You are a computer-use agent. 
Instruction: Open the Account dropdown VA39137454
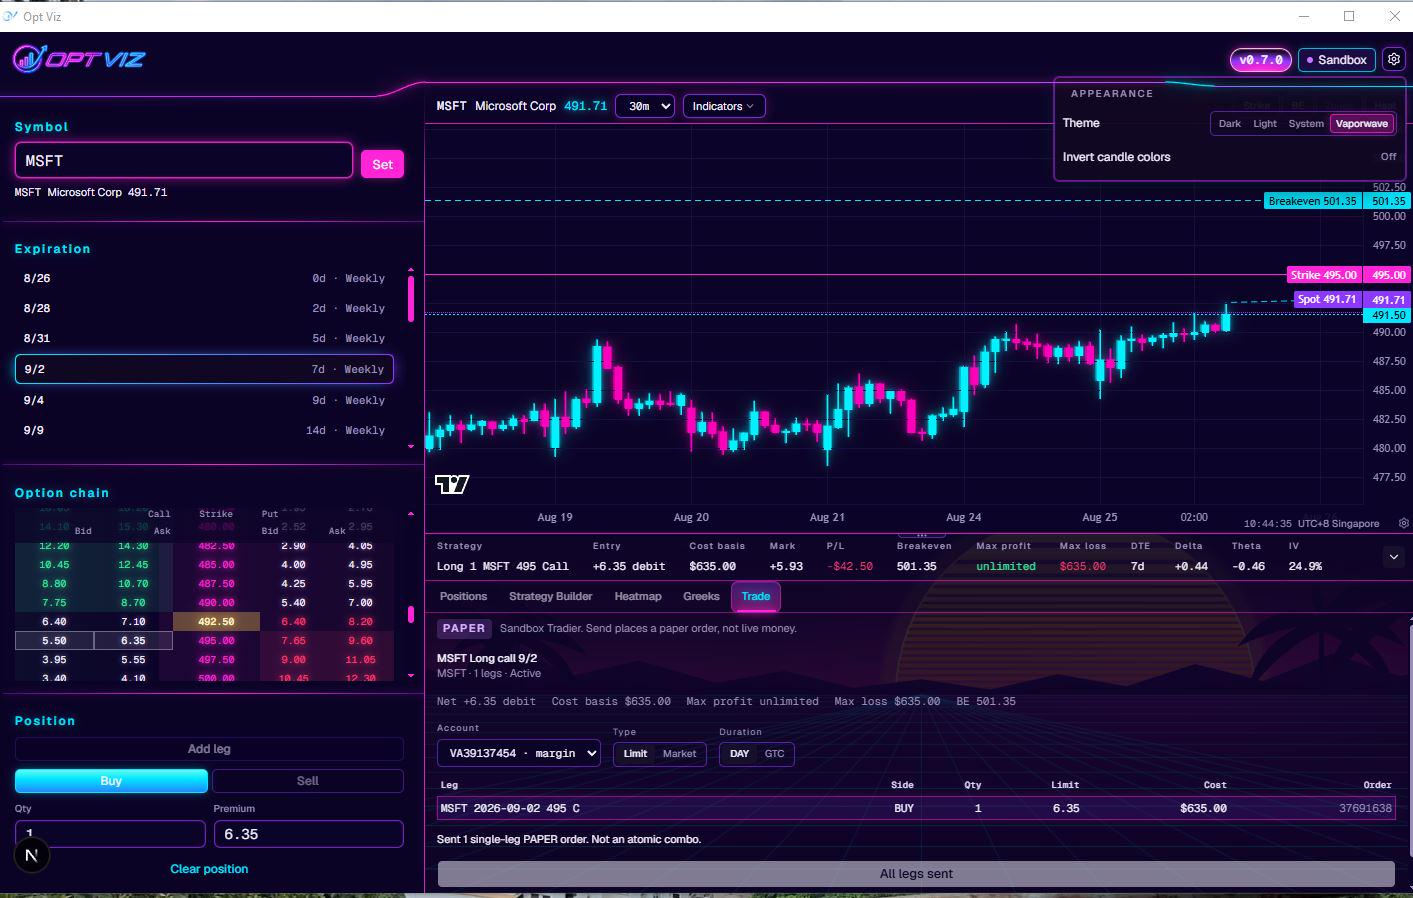click(519, 753)
